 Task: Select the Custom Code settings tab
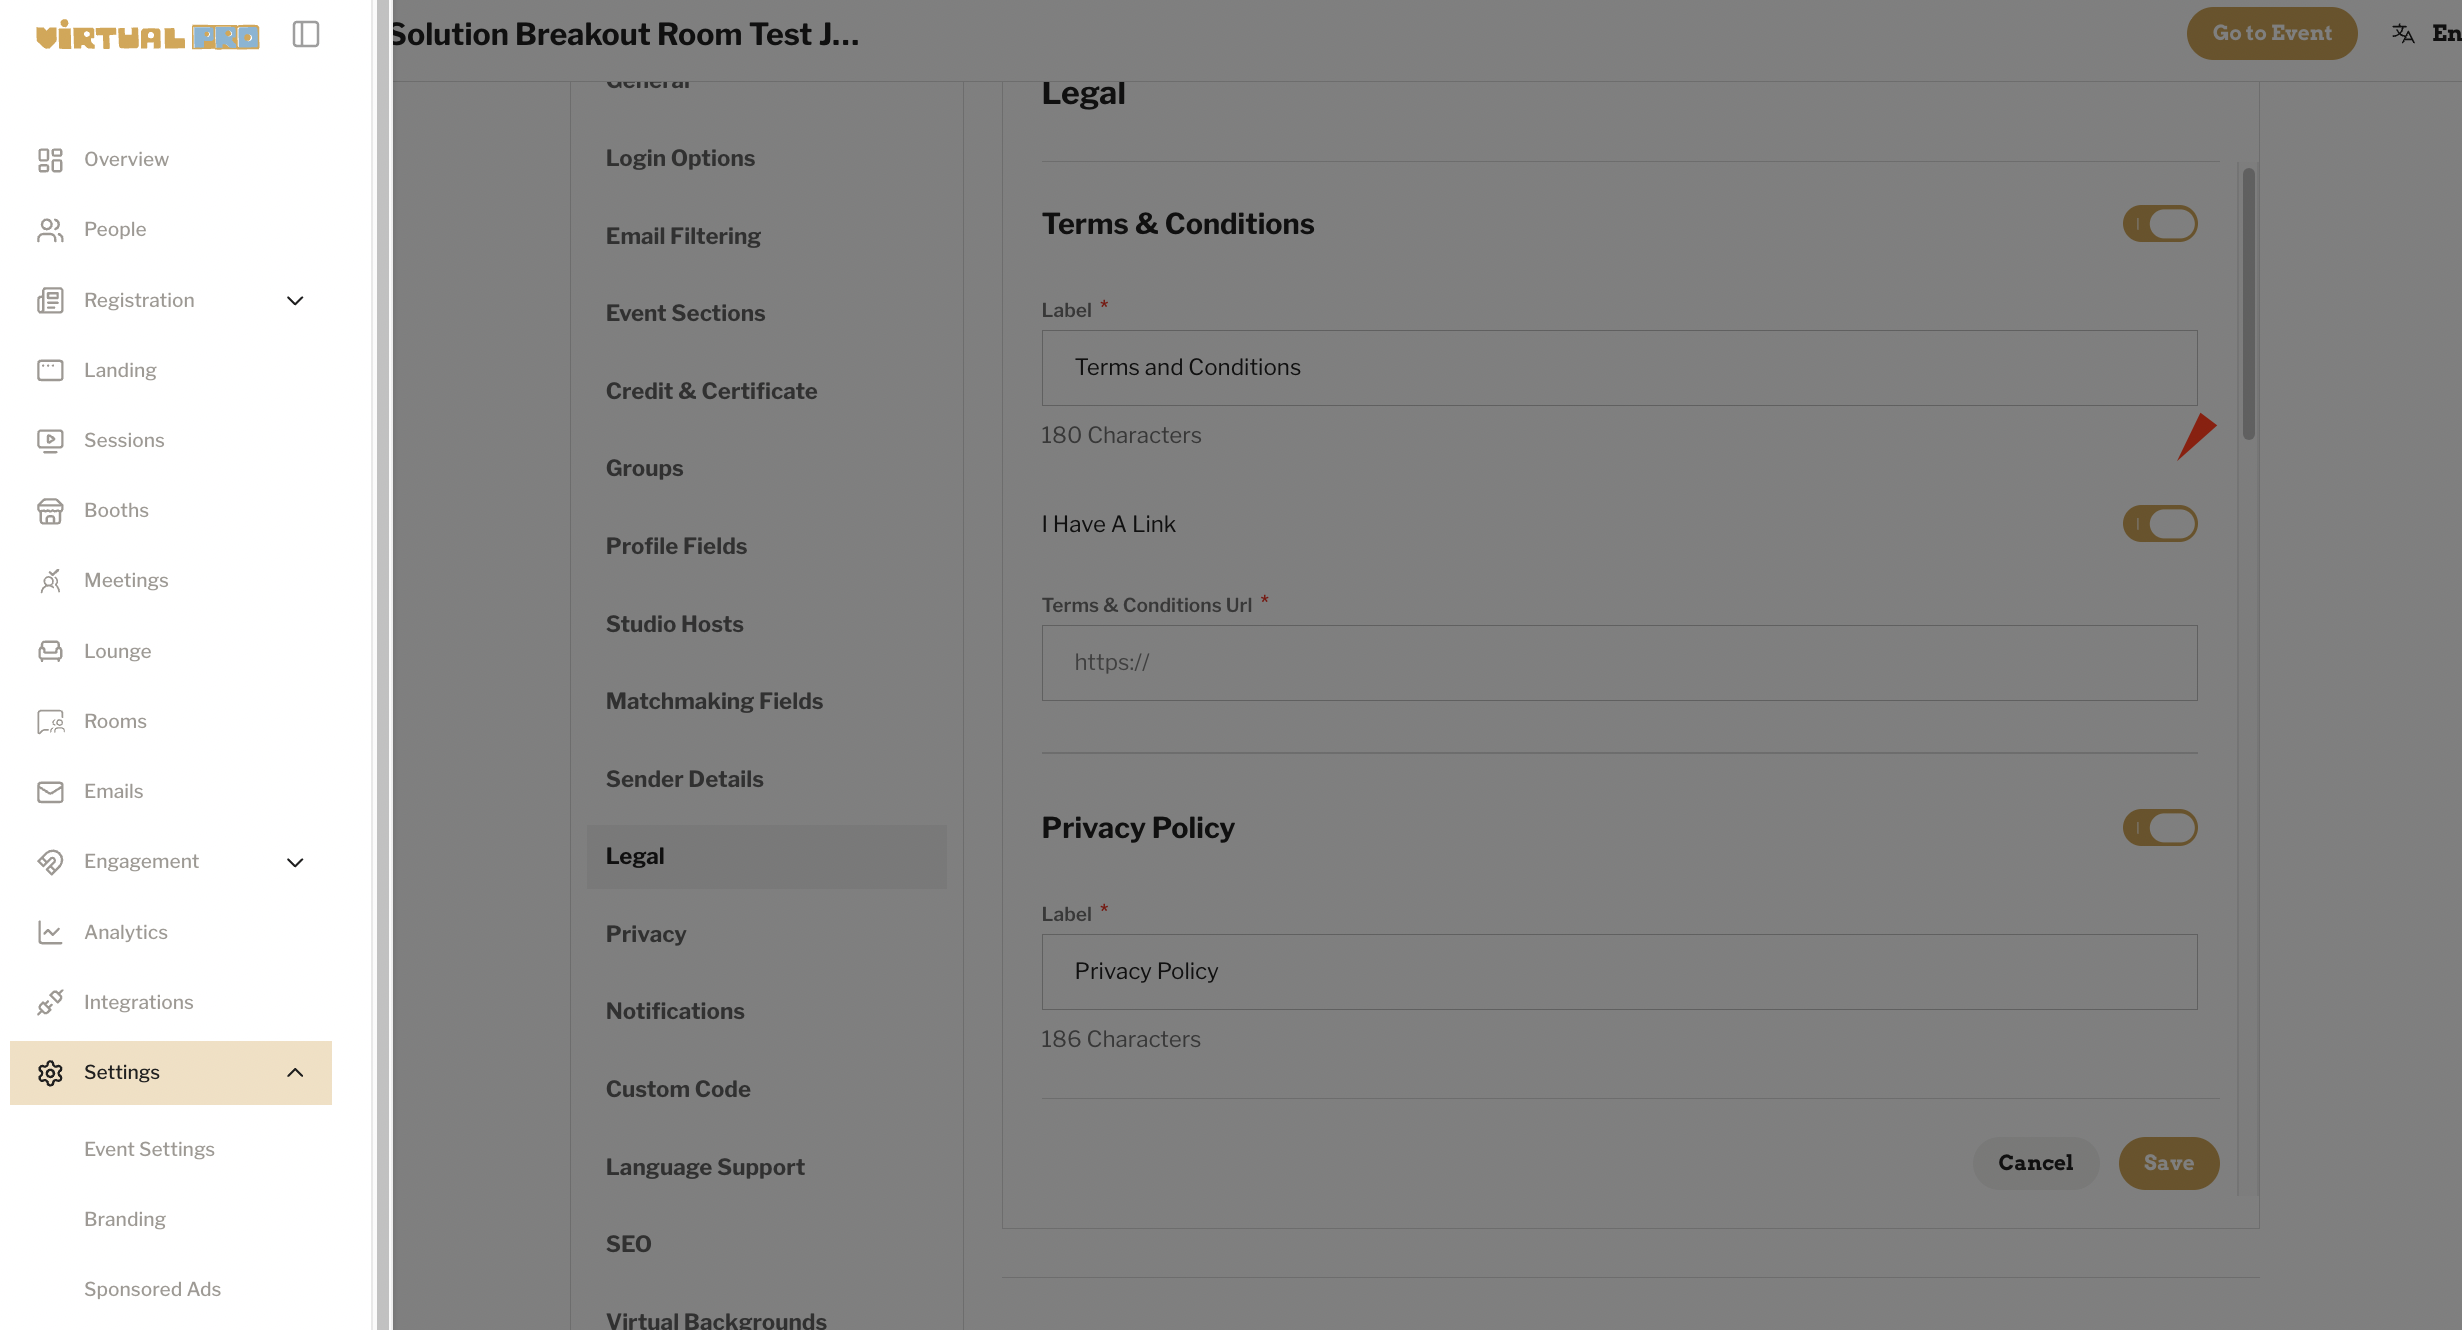678,1089
